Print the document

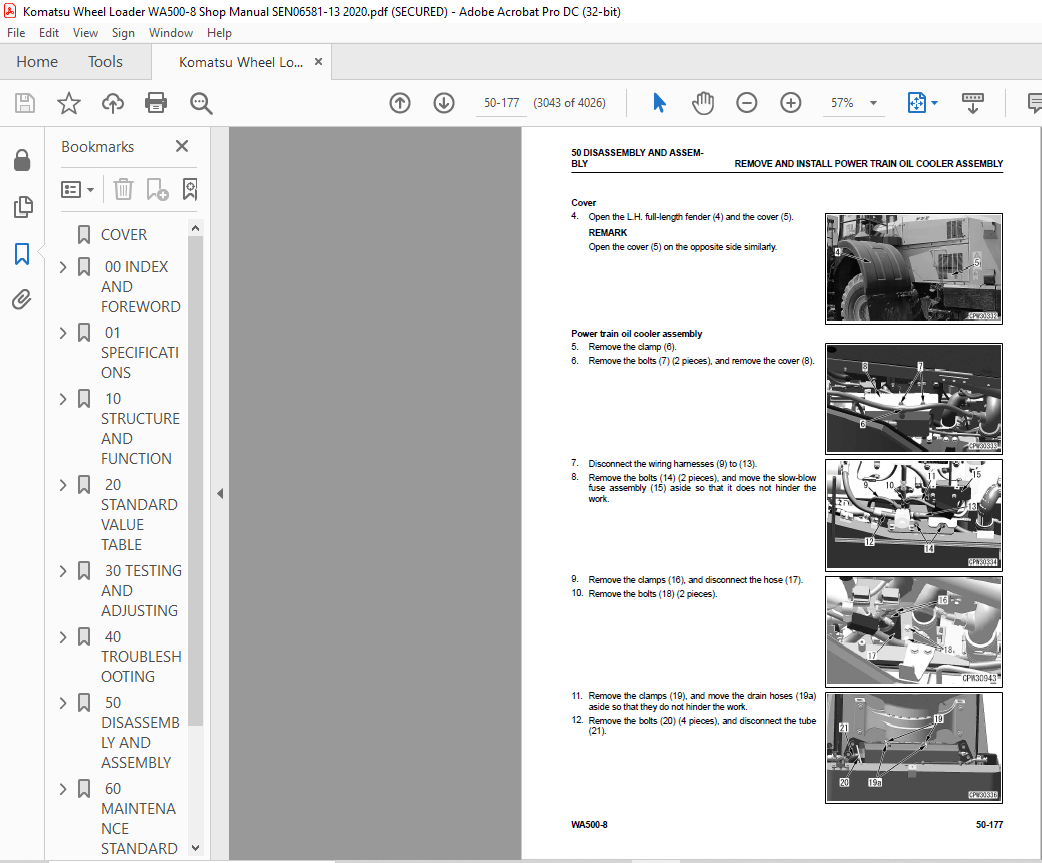(156, 103)
